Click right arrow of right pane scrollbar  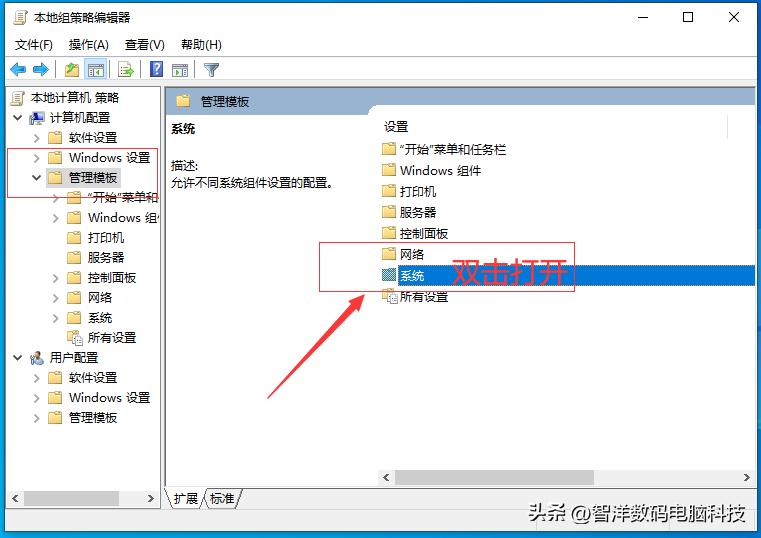pyautogui.click(x=746, y=477)
